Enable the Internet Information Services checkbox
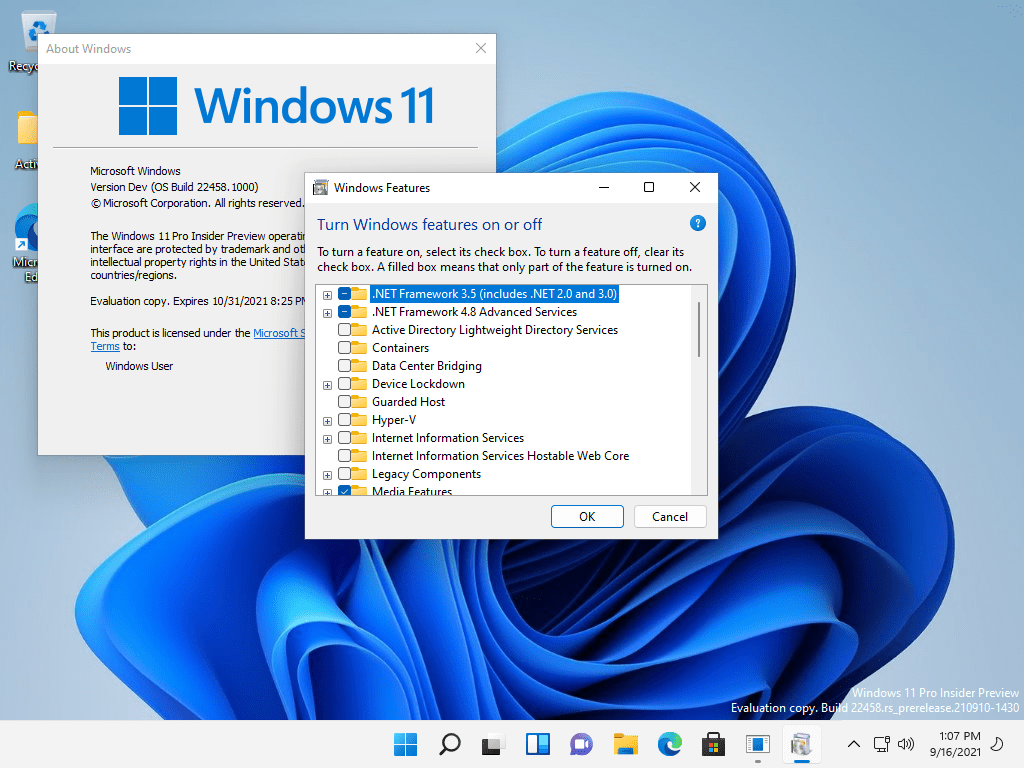Viewport: 1024px width, 768px height. click(344, 438)
